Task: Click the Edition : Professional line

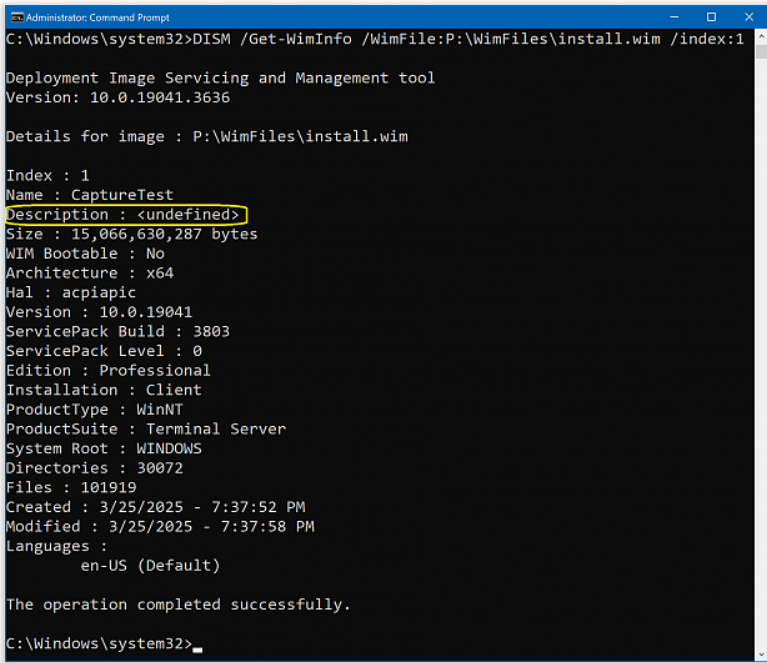Action: click(108, 370)
